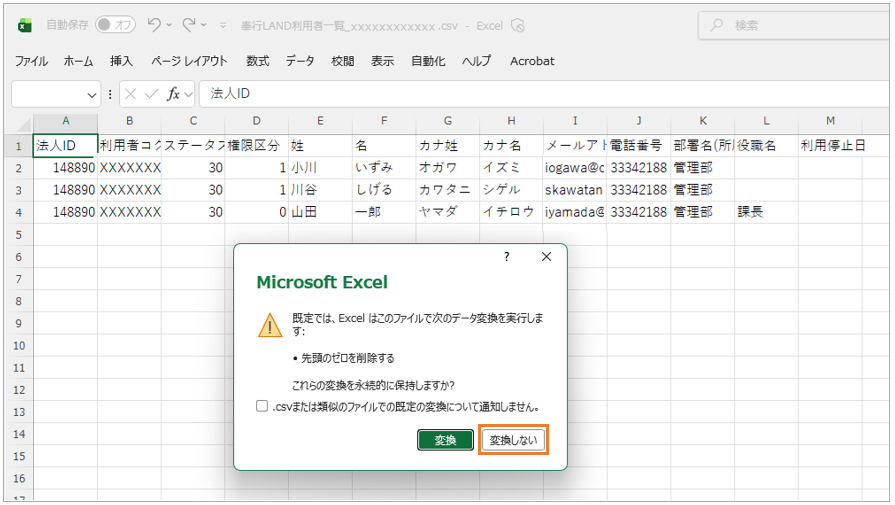895x505 pixels.
Task: Open the 数式 tab
Action: pos(258,61)
